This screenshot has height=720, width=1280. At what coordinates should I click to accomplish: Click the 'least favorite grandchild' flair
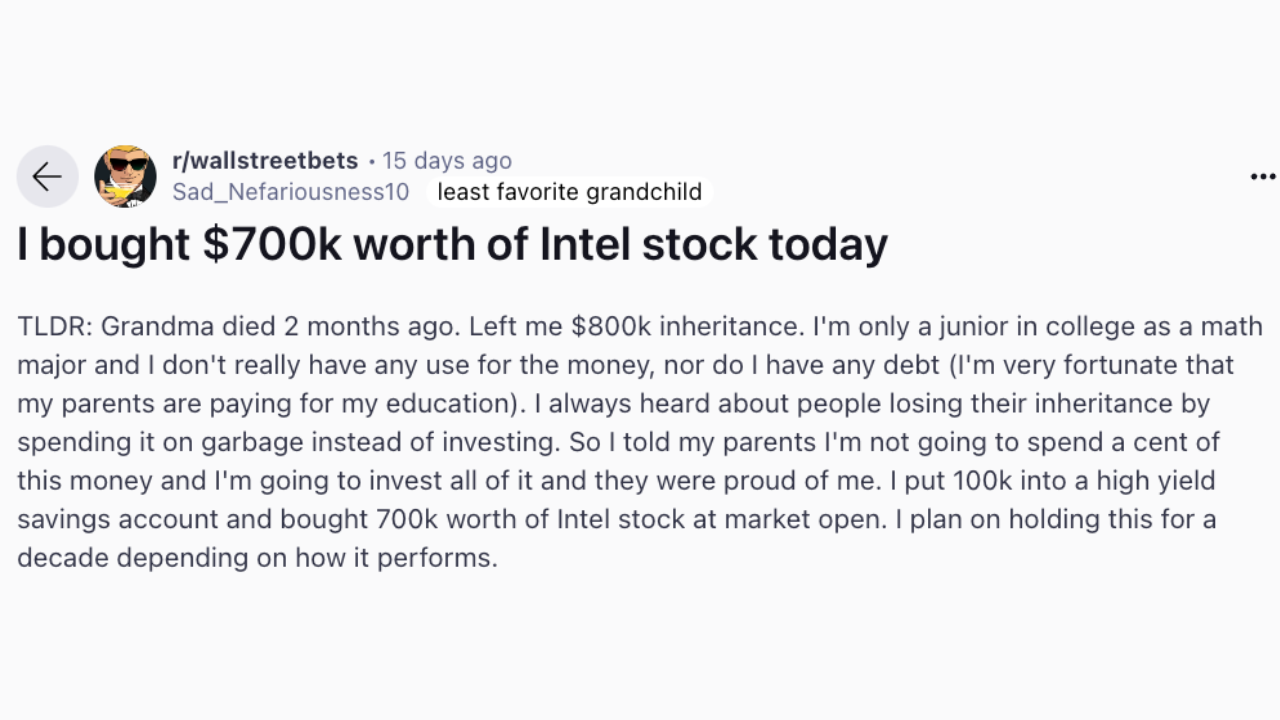point(569,192)
